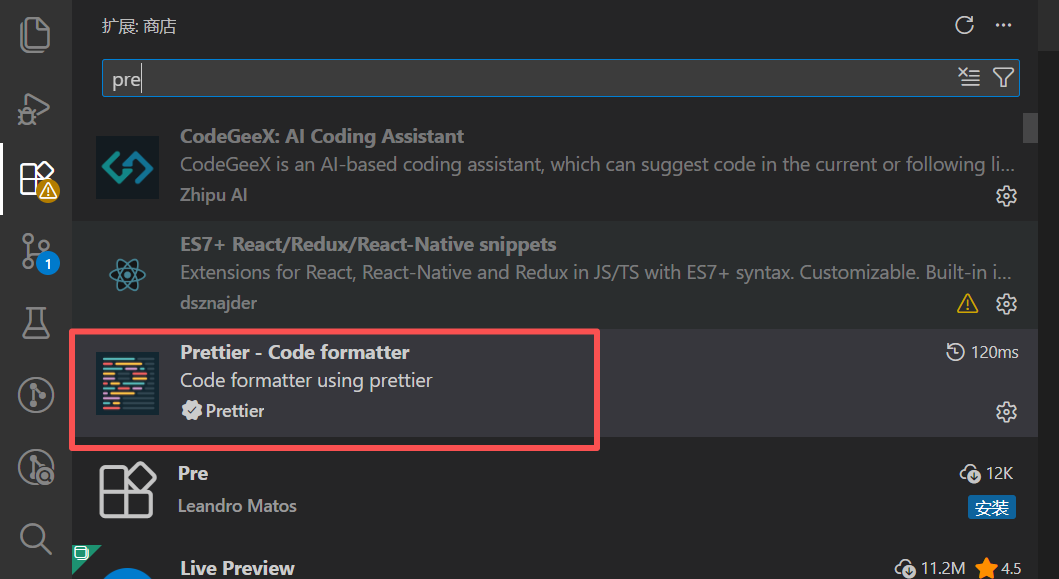Refresh the extensions list
The width and height of the screenshot is (1059, 579).
tap(964, 26)
